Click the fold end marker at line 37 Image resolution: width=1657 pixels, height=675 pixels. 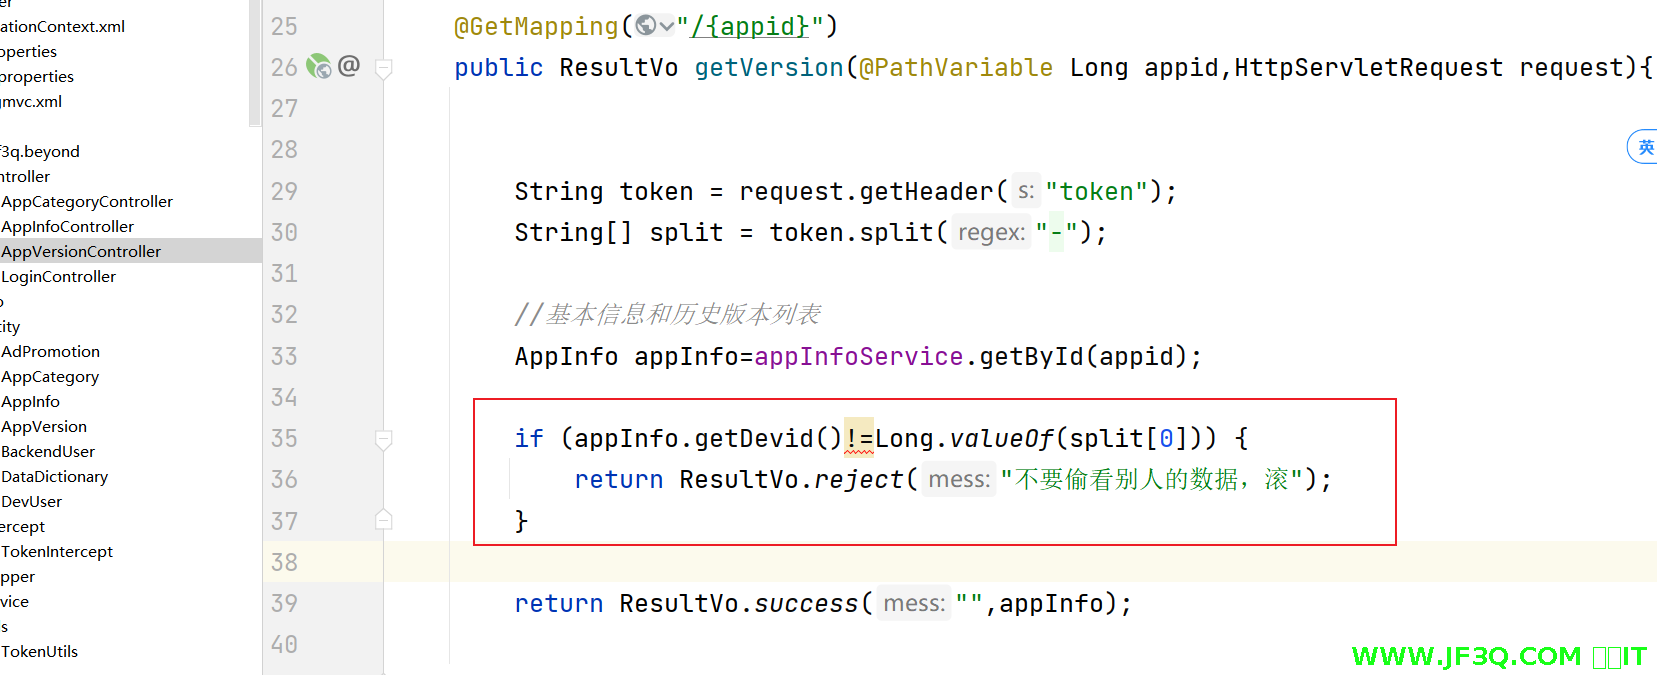tap(383, 520)
